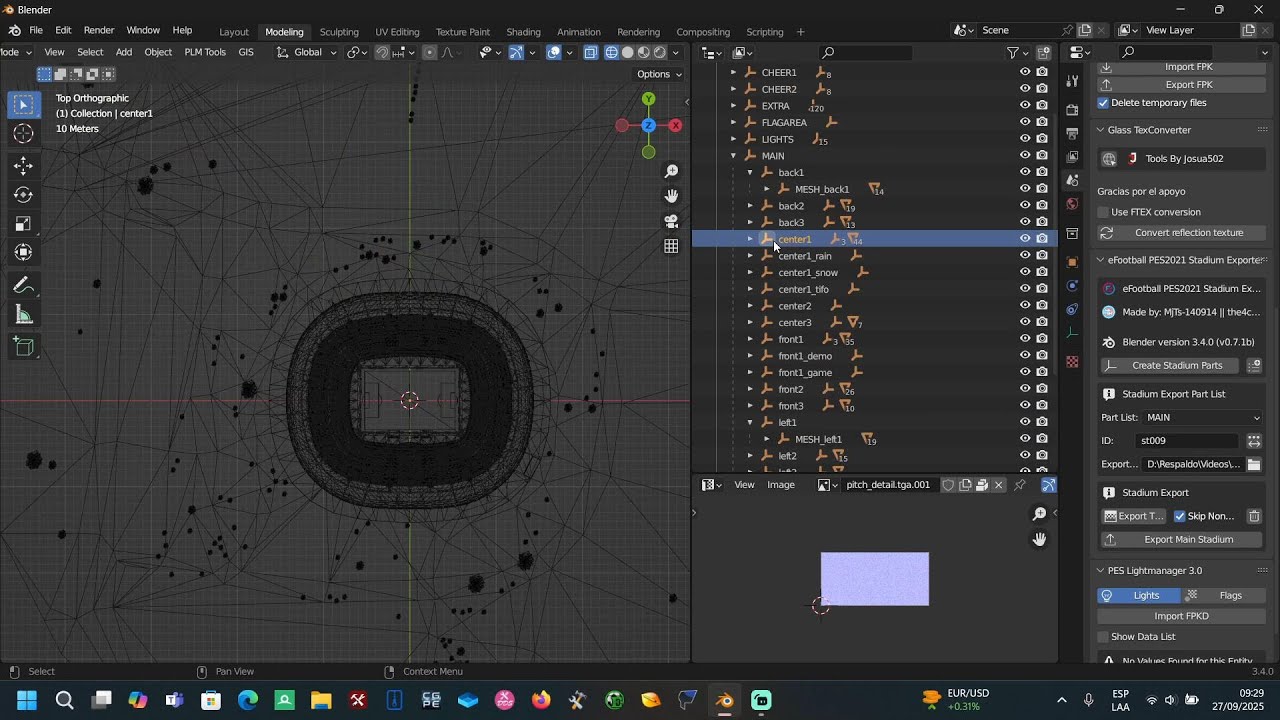The width and height of the screenshot is (1280, 720).
Task: Collapse the MAIN collection
Action: (x=733, y=156)
